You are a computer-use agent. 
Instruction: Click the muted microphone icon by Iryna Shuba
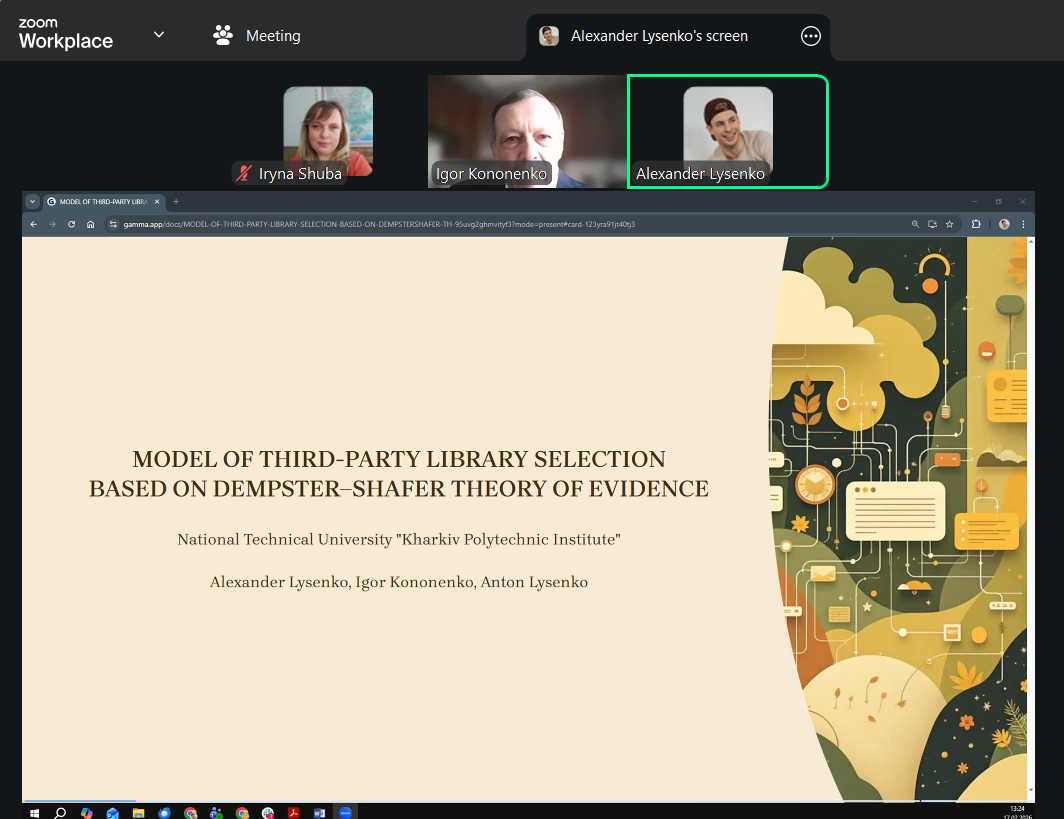pos(243,174)
